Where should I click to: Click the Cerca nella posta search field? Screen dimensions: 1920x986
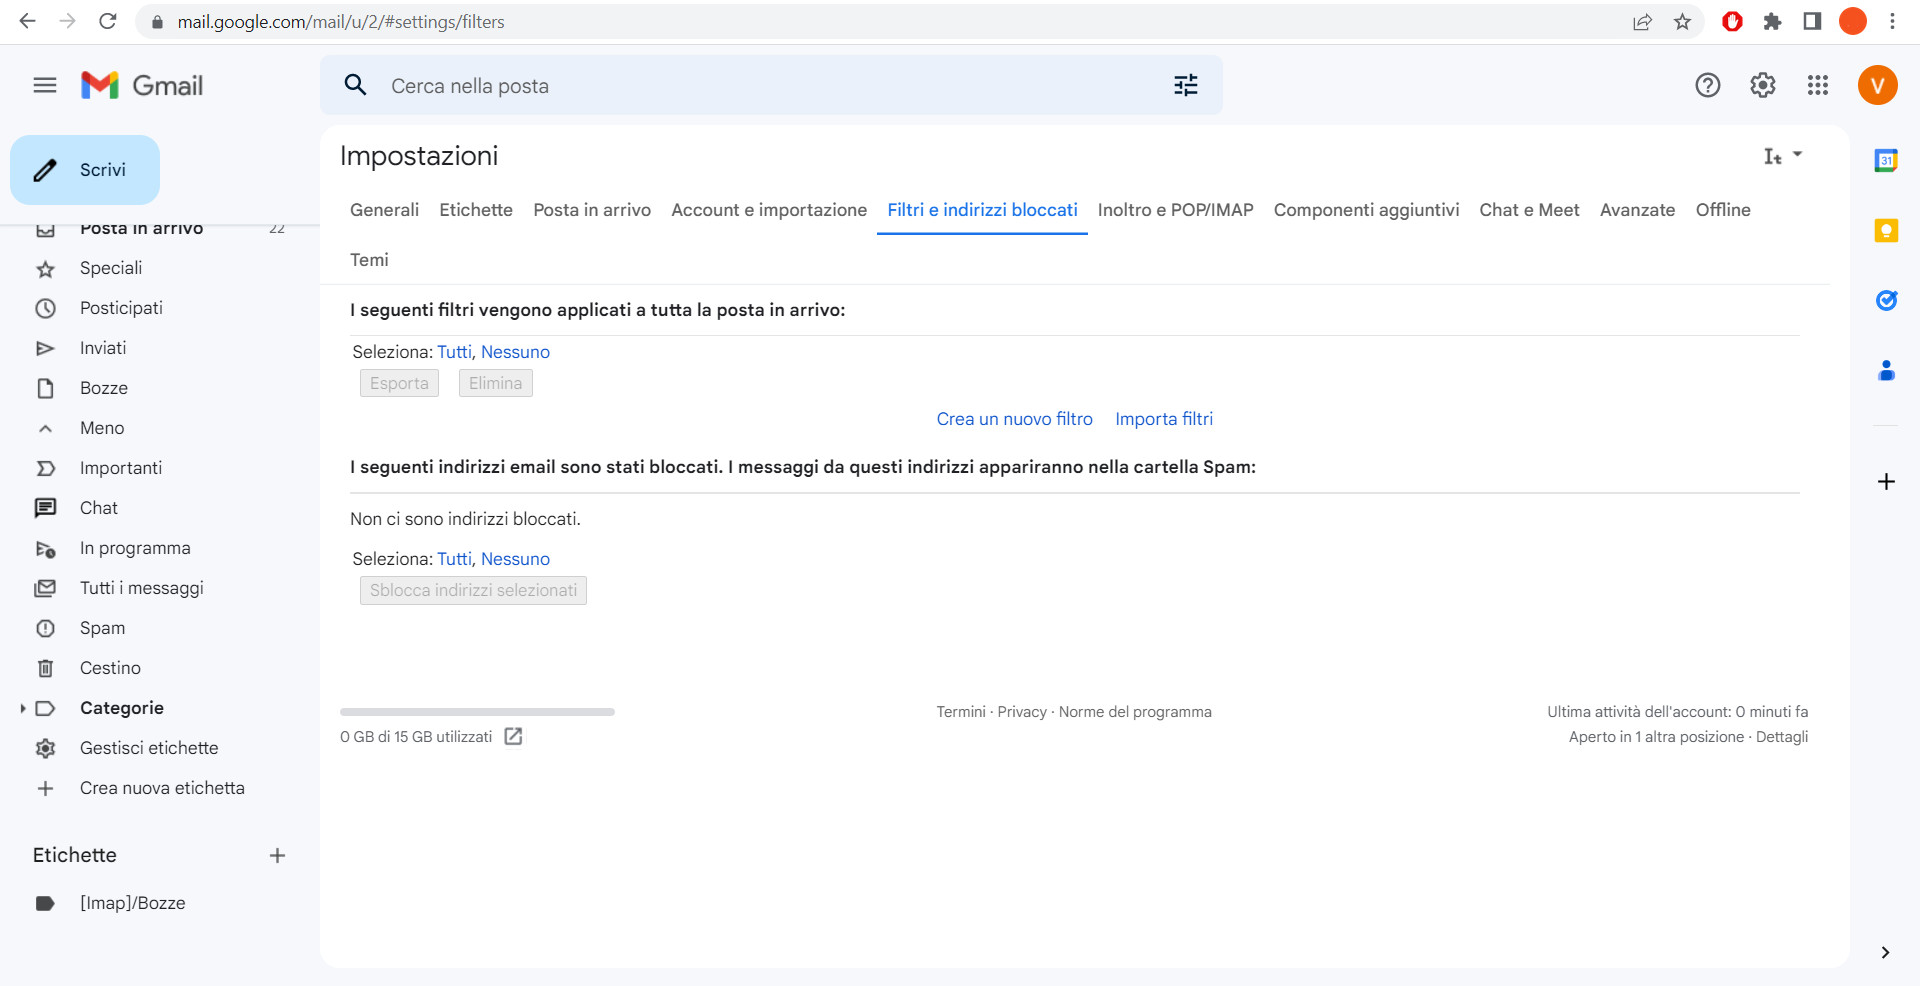(700, 86)
